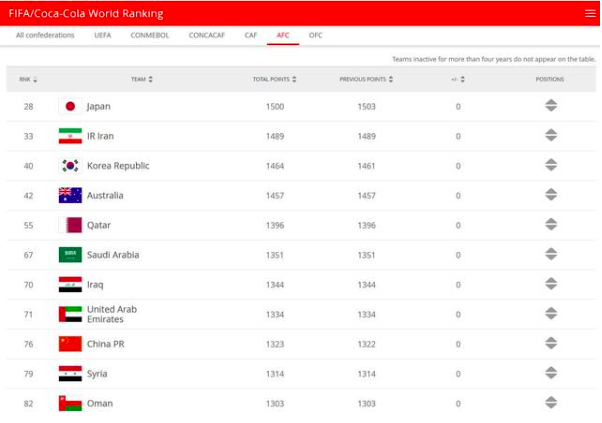
Task: Expand positions details for Qatar row
Action: pyautogui.click(x=551, y=225)
